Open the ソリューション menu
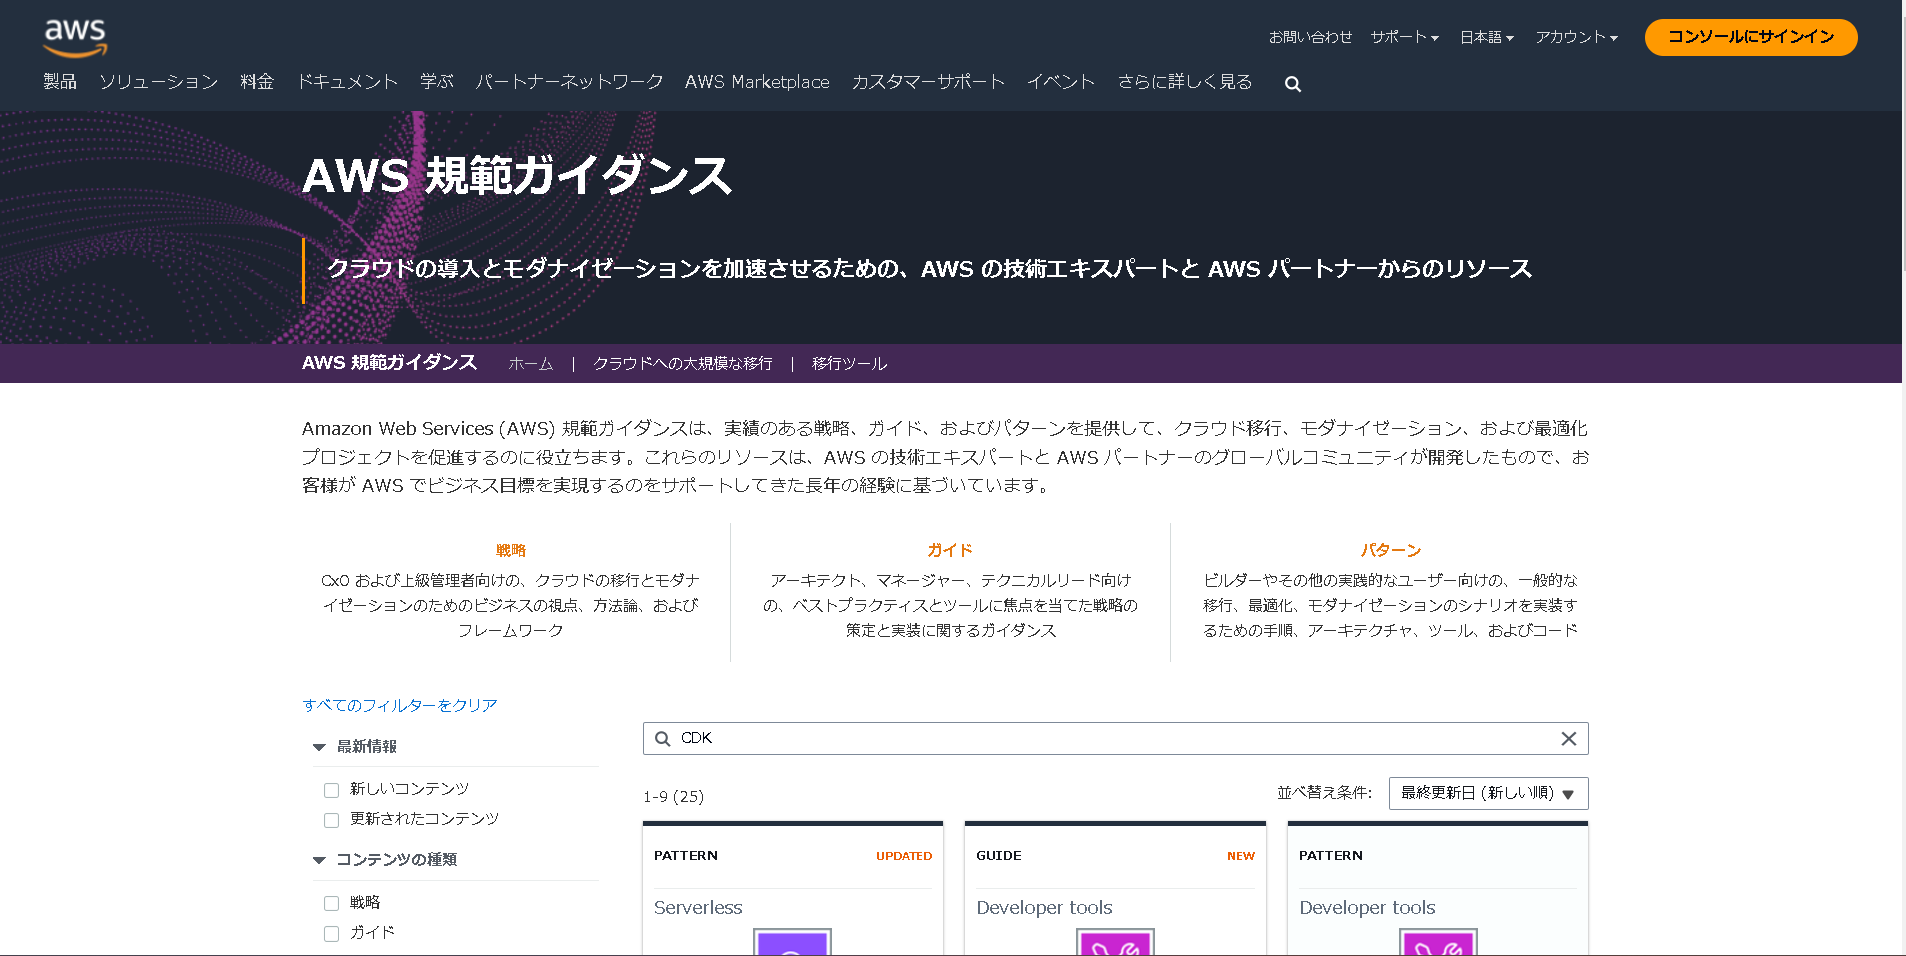1906x956 pixels. pos(158,82)
